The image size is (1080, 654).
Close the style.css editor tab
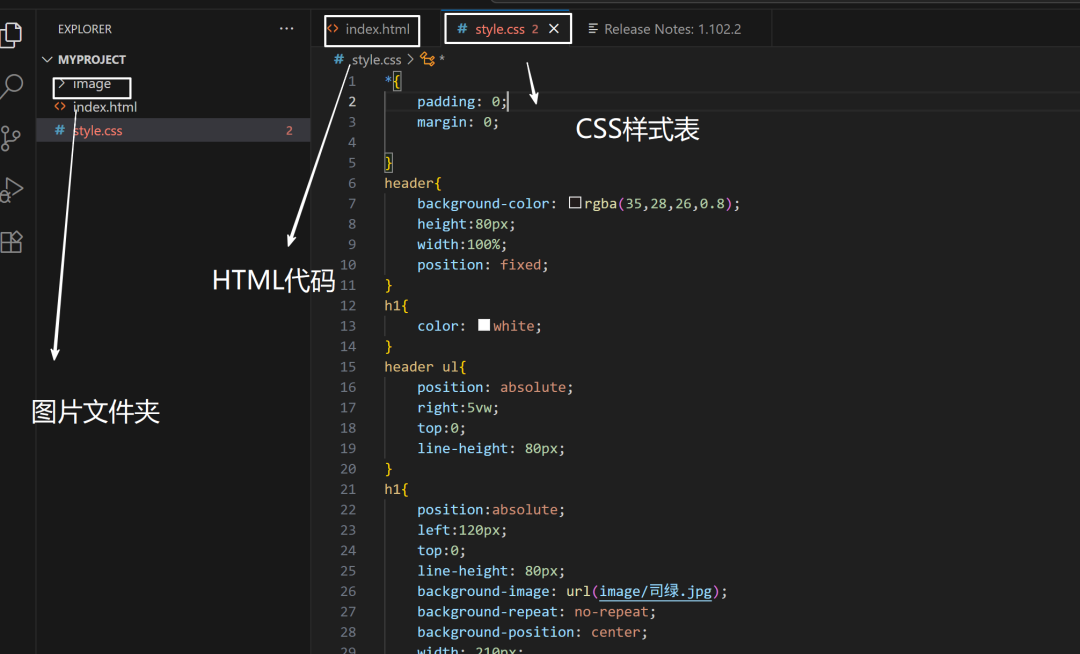pyautogui.click(x=554, y=29)
